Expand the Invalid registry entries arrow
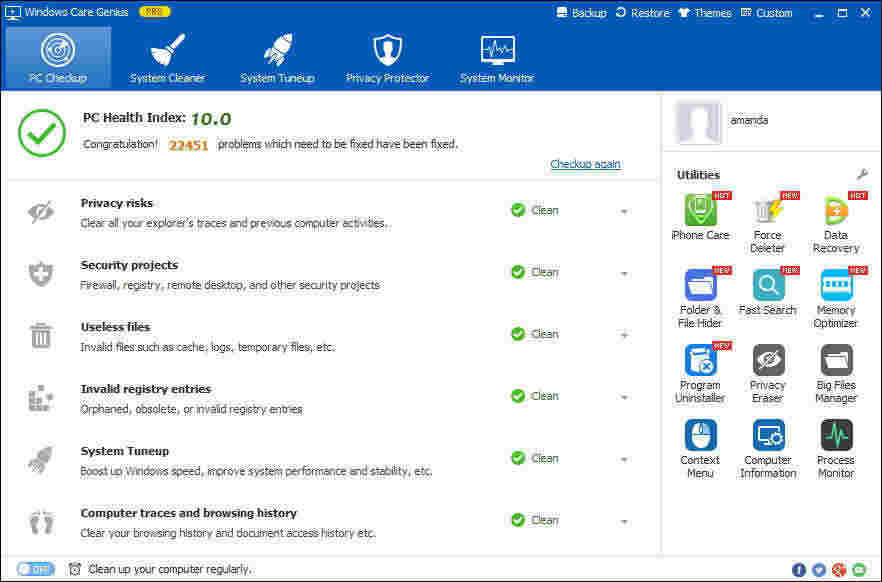 tap(624, 398)
